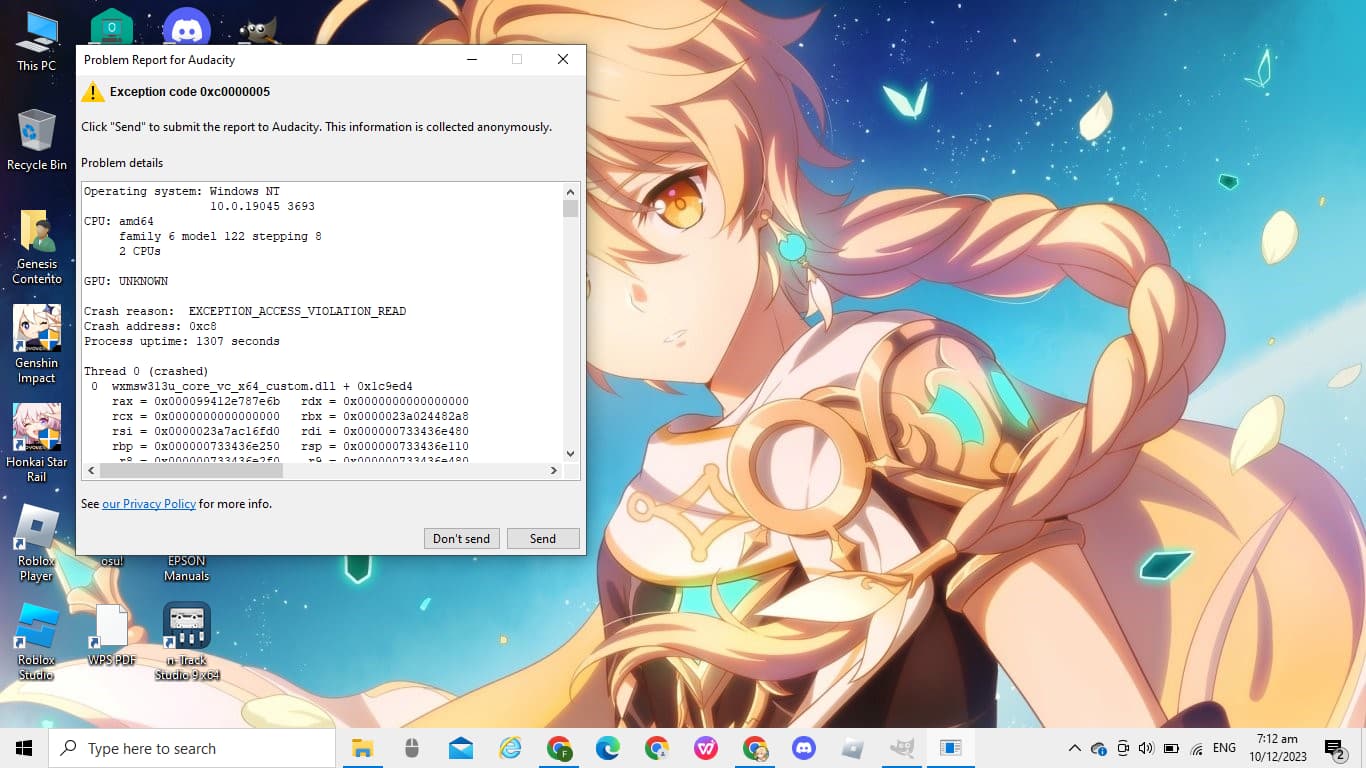Image resolution: width=1366 pixels, height=768 pixels.
Task: Open the Mail app from the taskbar
Action: click(461, 748)
